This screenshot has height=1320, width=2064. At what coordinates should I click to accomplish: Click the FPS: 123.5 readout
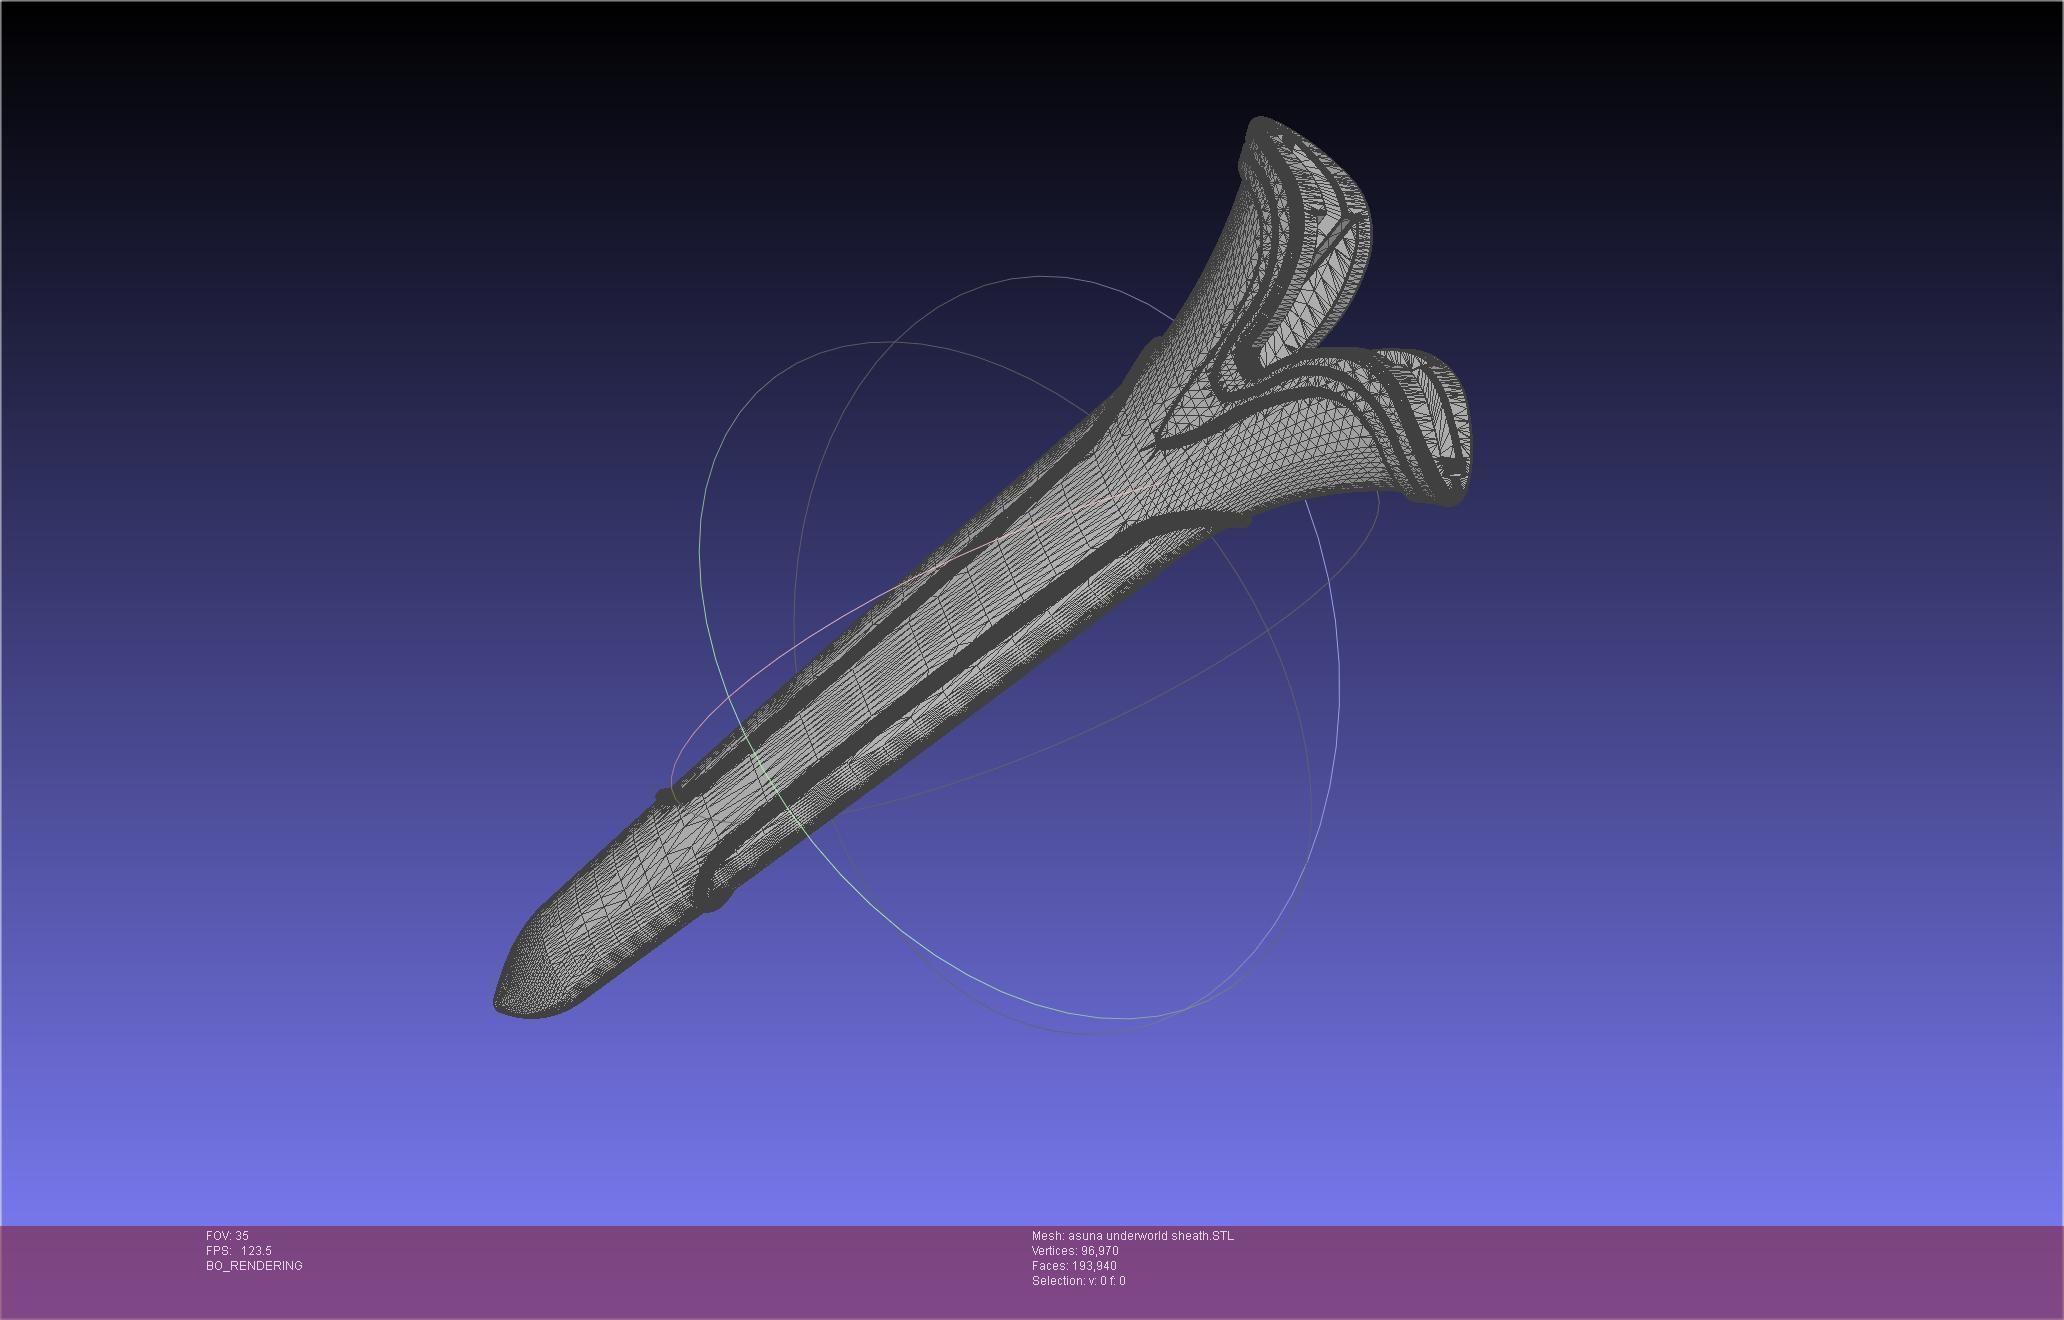[239, 1251]
